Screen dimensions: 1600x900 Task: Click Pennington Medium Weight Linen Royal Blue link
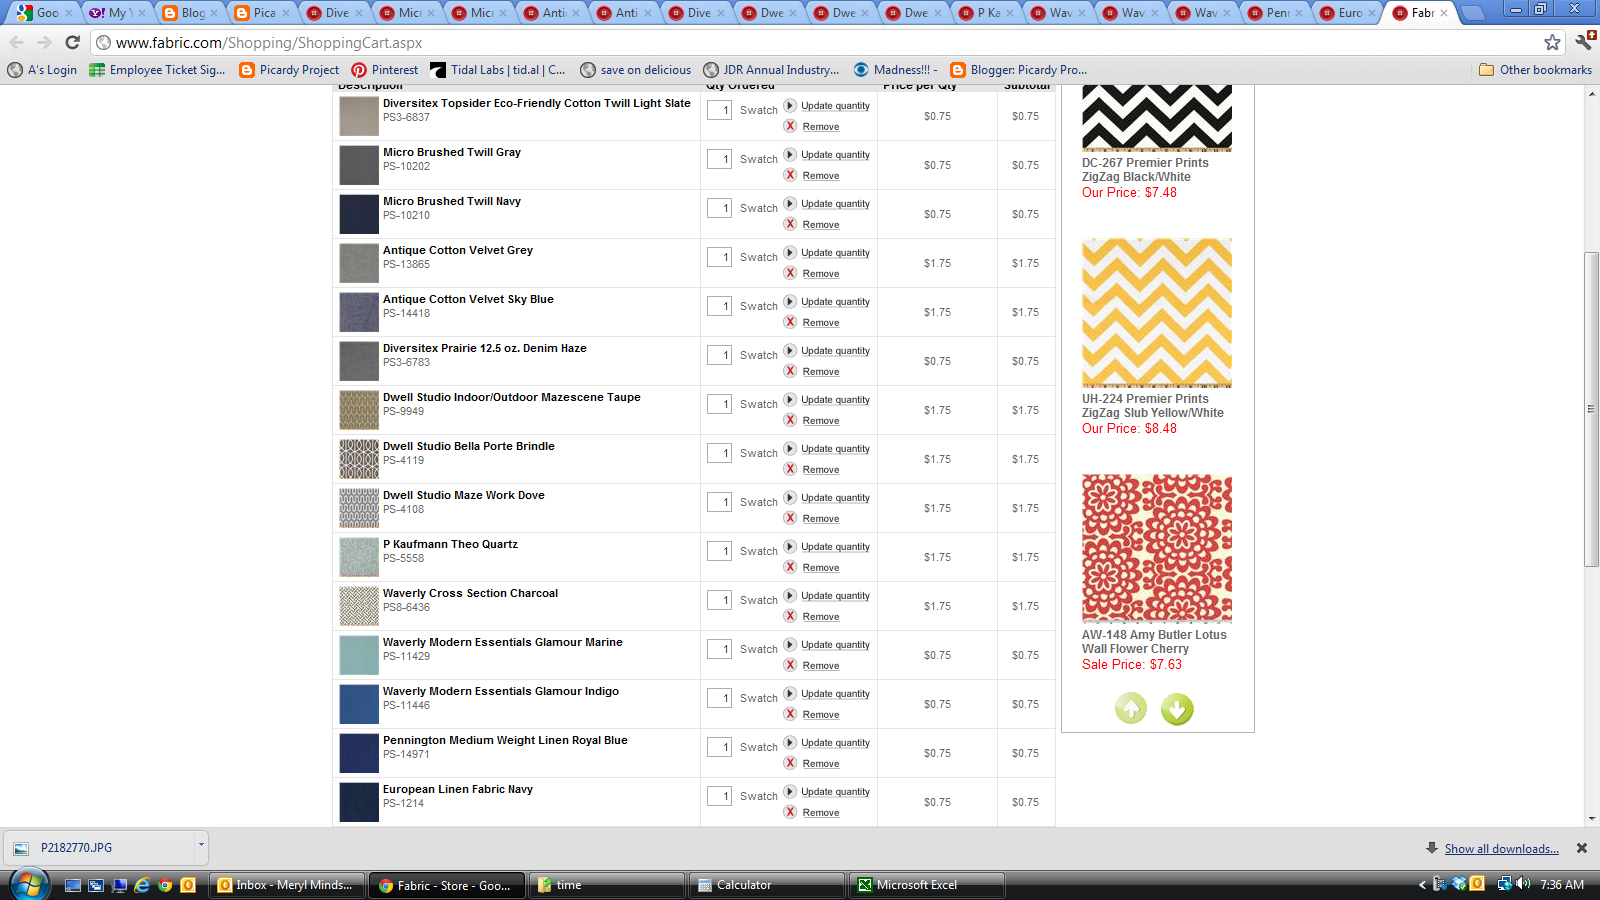pos(505,740)
